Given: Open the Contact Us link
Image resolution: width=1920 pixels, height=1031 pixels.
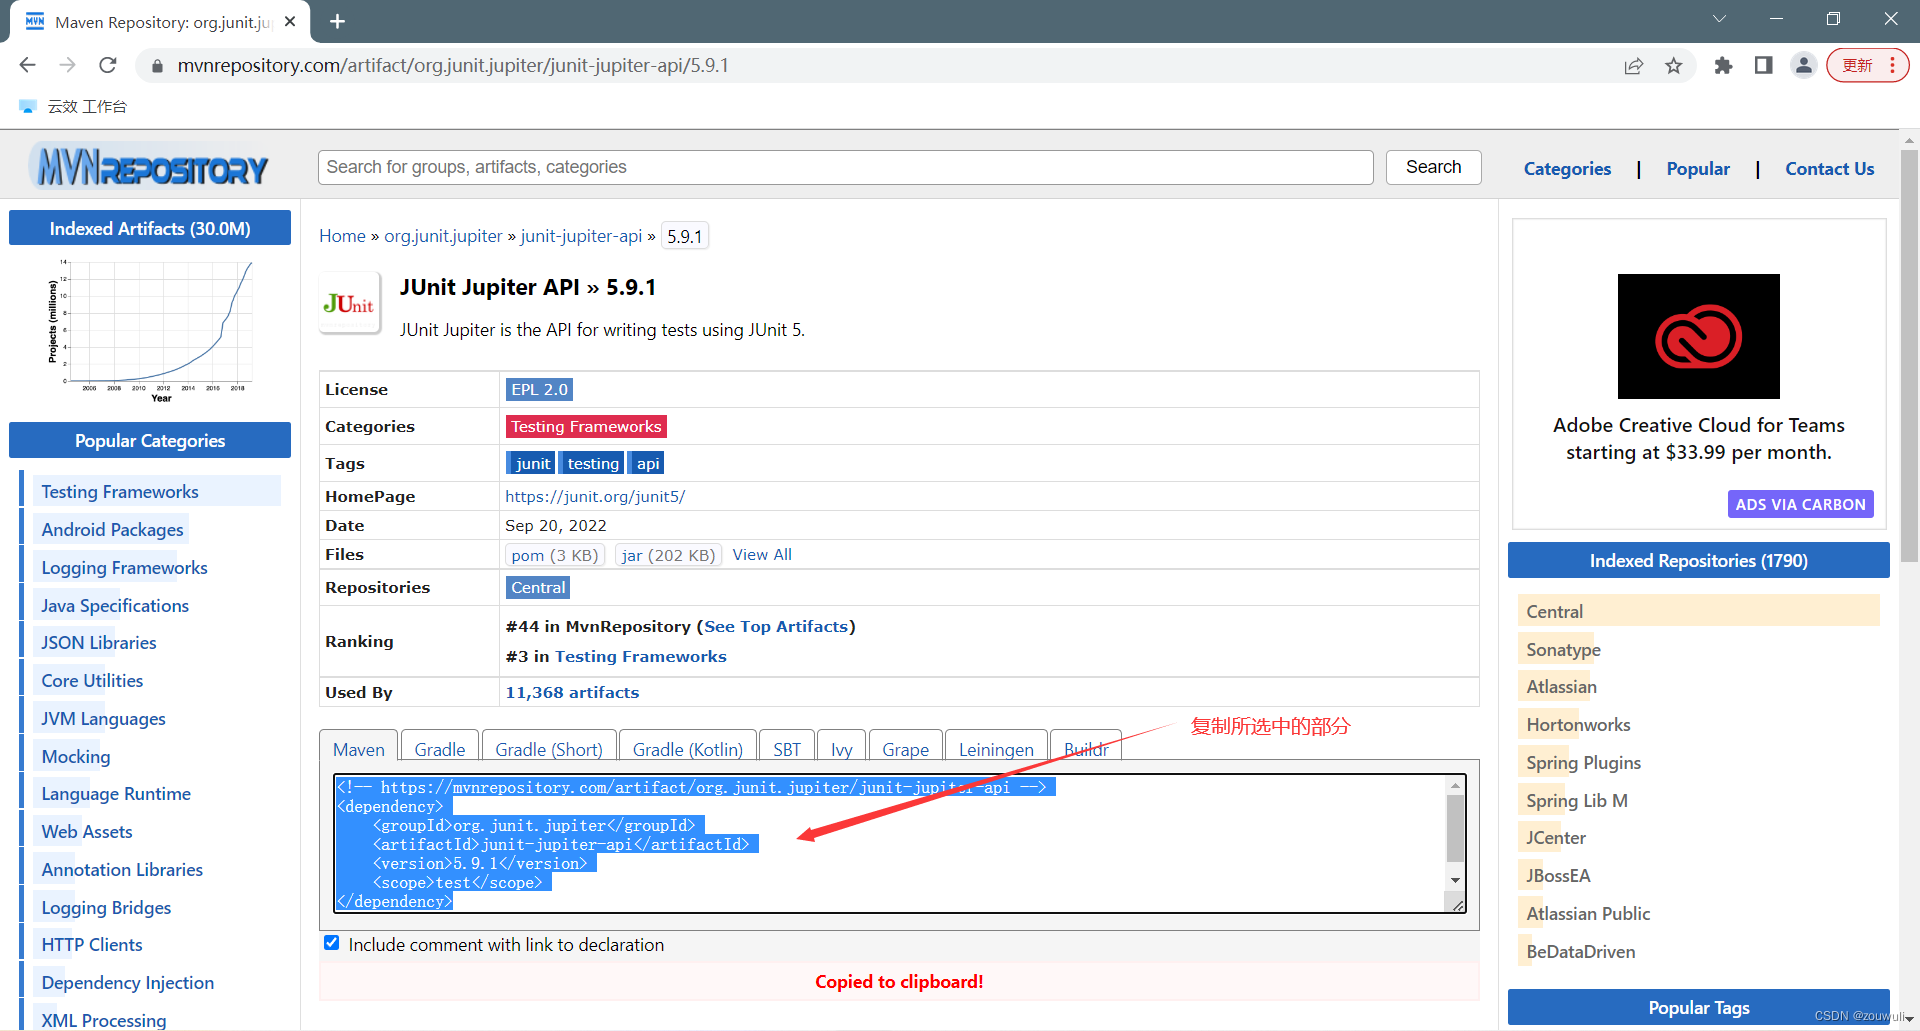Looking at the screenshot, I should [1829, 169].
